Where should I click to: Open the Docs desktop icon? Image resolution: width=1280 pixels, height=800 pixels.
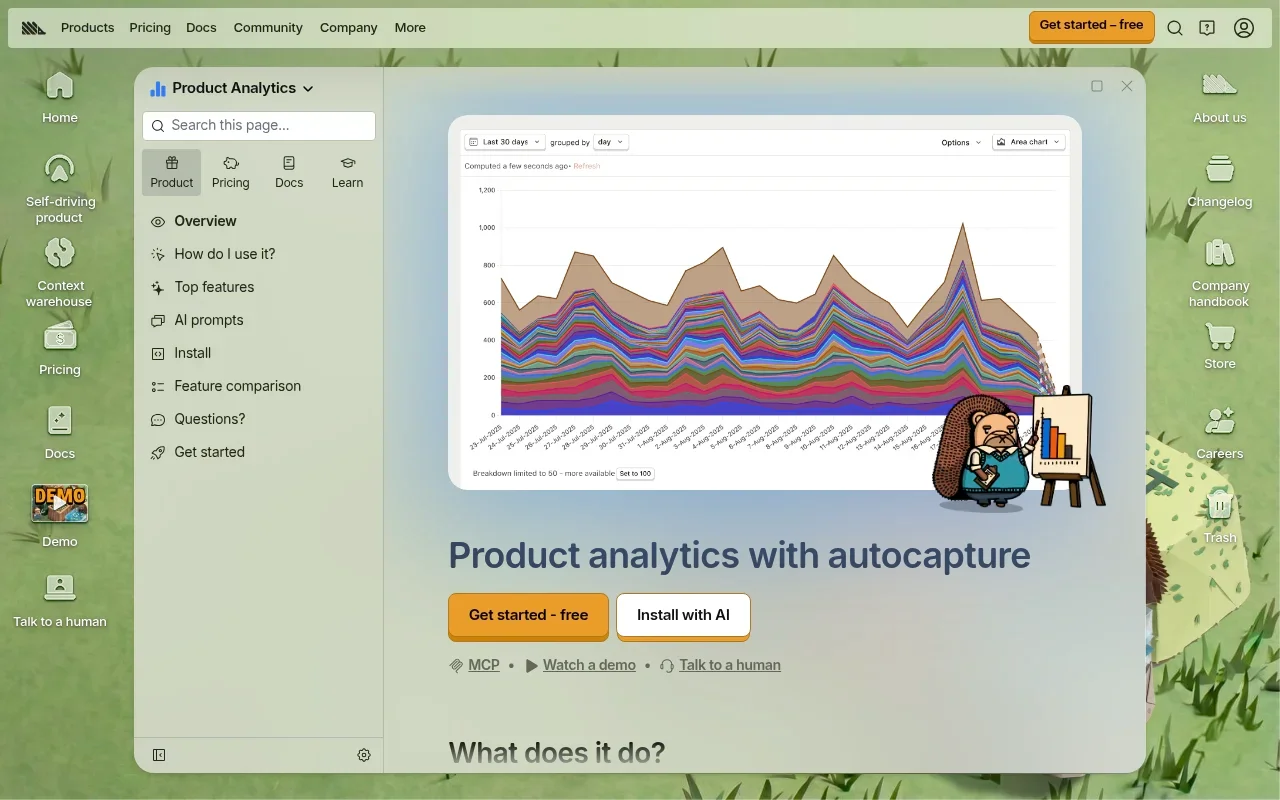coord(60,433)
